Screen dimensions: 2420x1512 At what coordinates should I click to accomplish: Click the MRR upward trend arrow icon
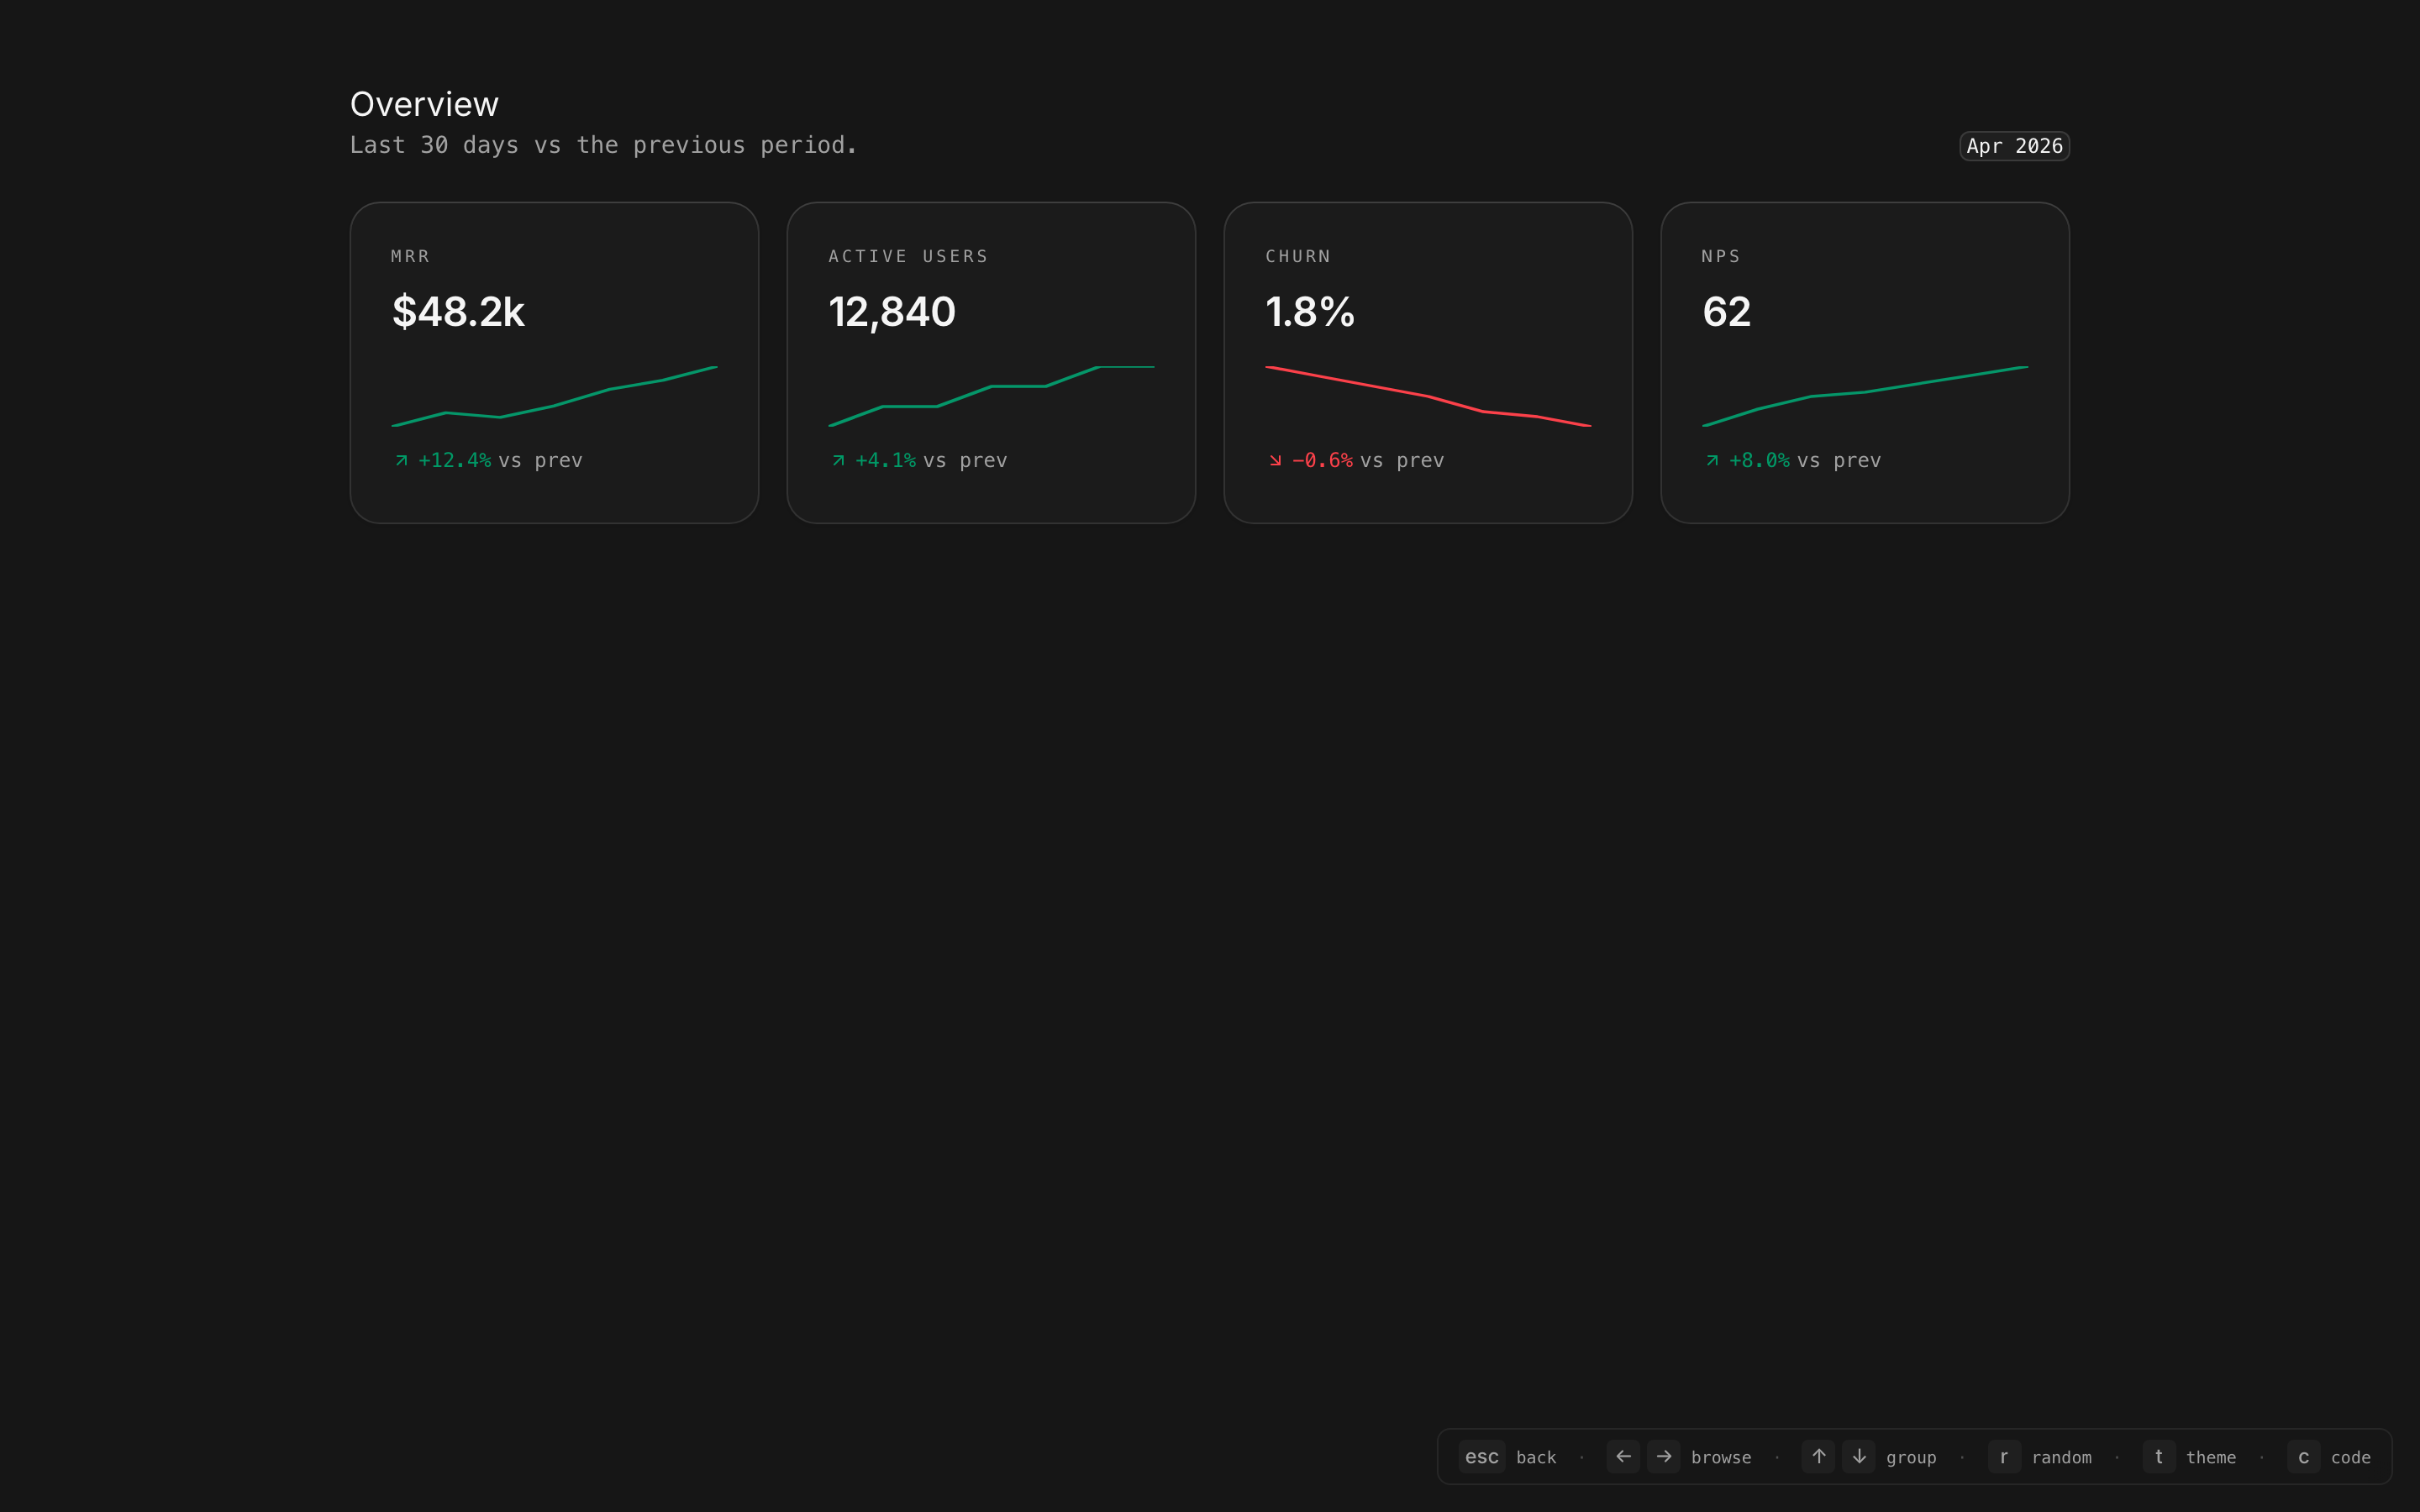401,461
